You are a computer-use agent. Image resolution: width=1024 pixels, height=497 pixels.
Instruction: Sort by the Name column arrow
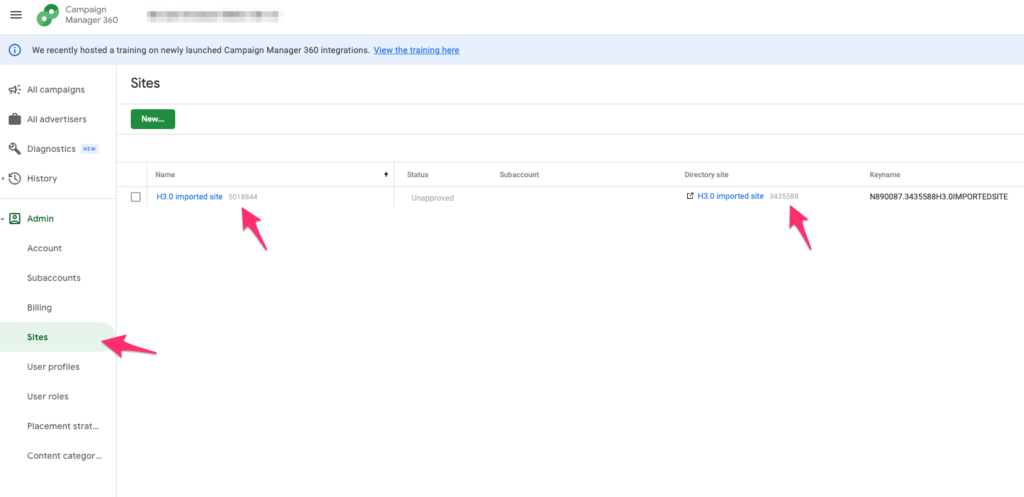click(x=386, y=175)
